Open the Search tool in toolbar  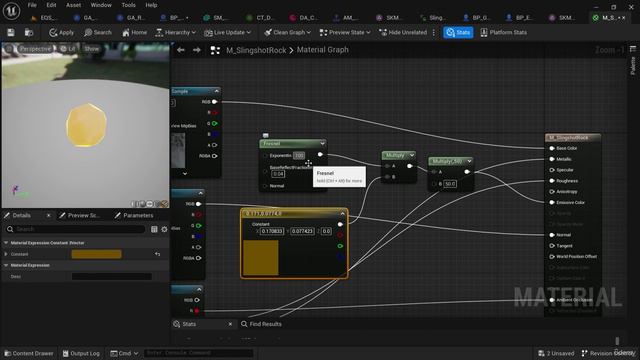(98, 32)
